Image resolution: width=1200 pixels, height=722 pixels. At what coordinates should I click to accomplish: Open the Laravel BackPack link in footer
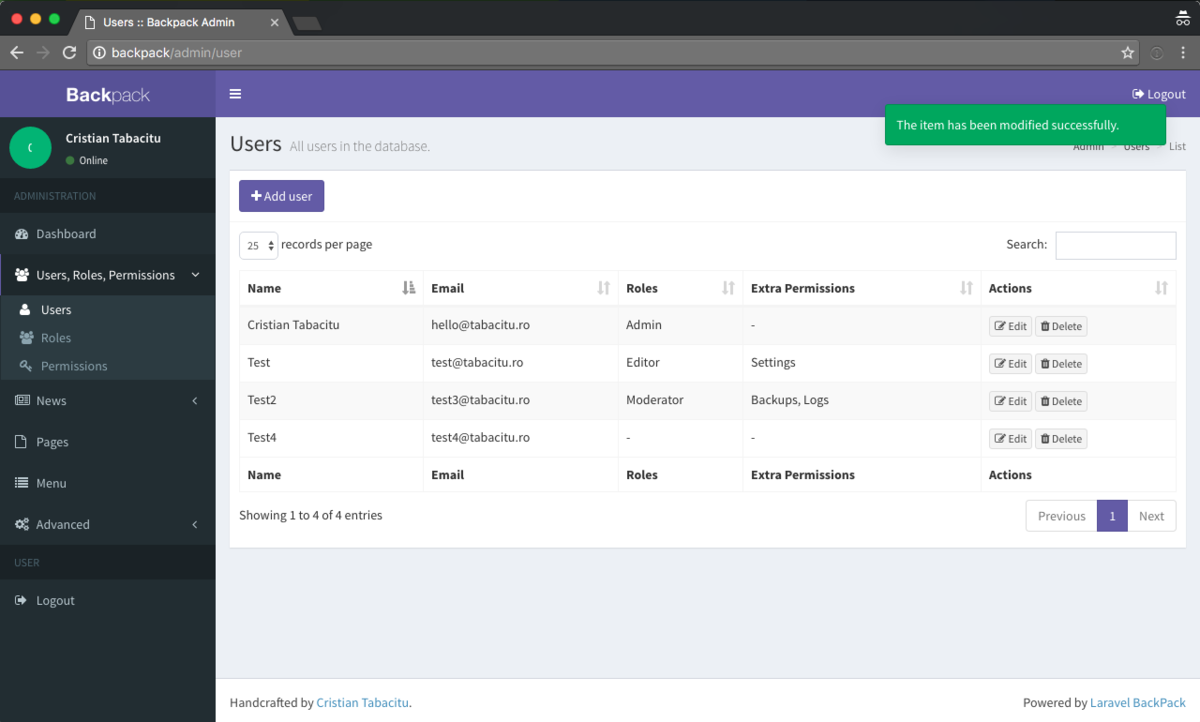pyautogui.click(x=1138, y=702)
